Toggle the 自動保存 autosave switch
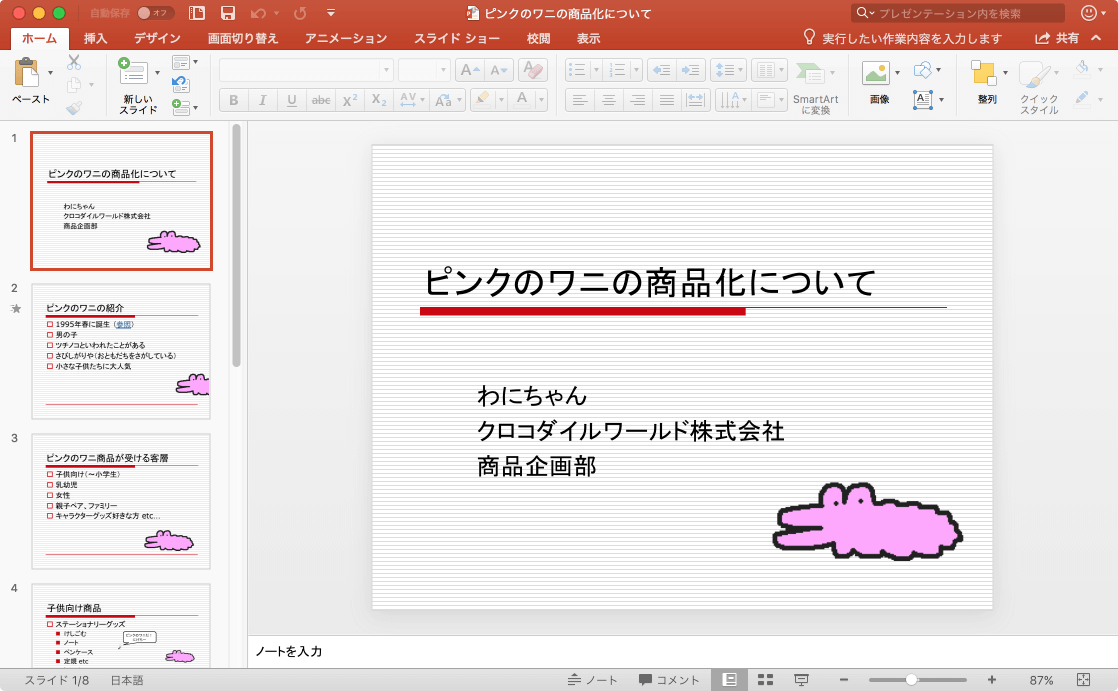The image size is (1118, 691). coord(155,13)
